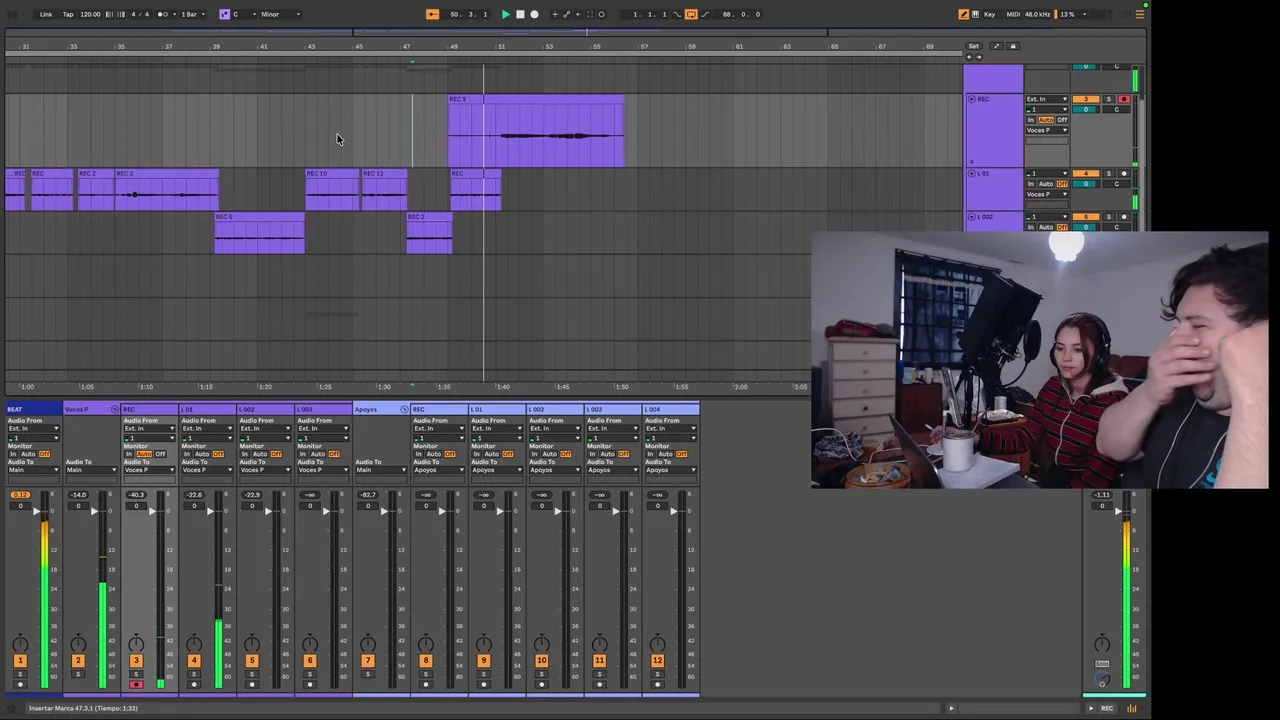Solo the arrangement REC track

(1108, 99)
